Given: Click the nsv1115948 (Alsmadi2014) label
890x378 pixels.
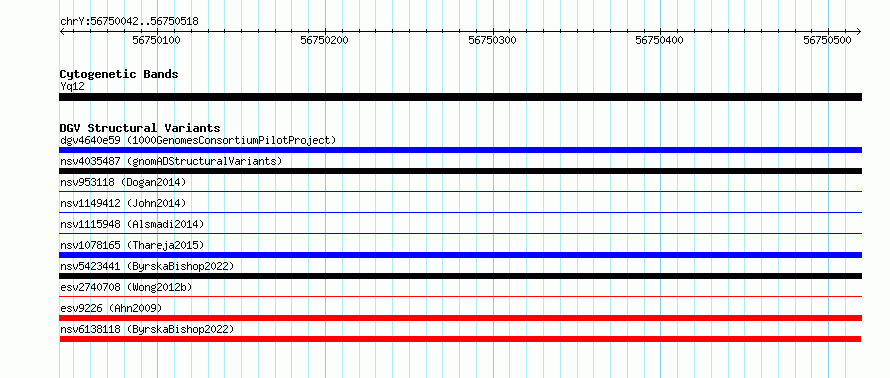Looking at the screenshot, I should tap(132, 224).
